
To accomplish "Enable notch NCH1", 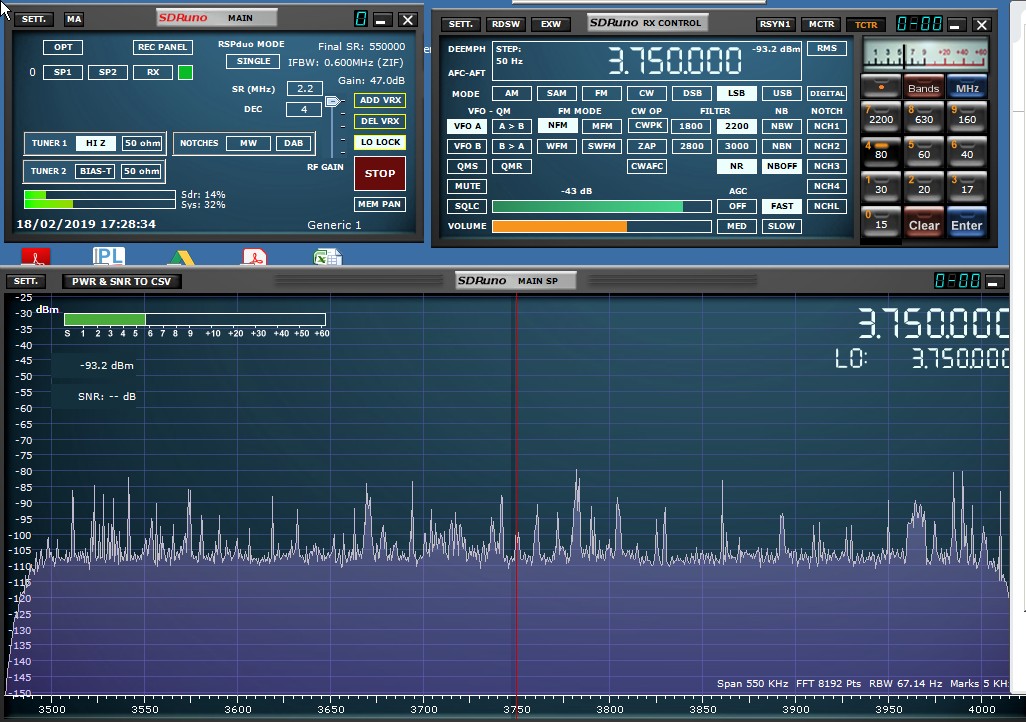I will coord(827,126).
